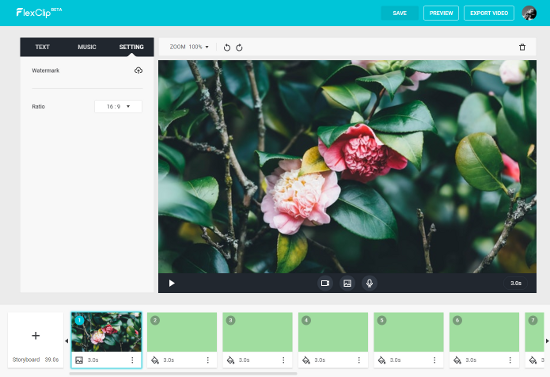The height and width of the screenshot is (377, 550).
Task: Click the paint bucket icon on storyboard 3
Action: point(230,360)
